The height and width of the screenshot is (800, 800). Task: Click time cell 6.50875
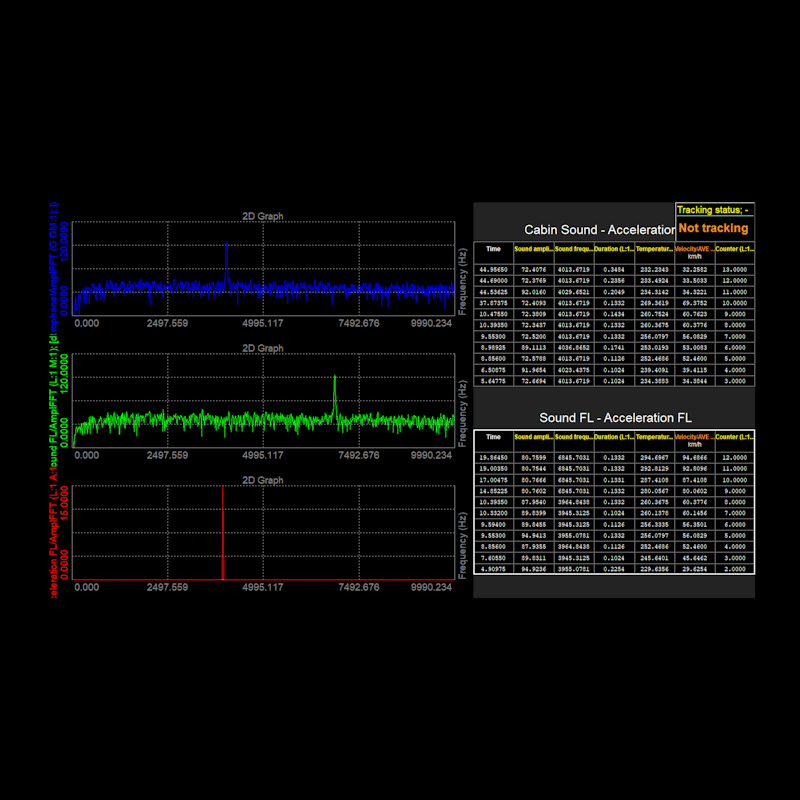493,370
